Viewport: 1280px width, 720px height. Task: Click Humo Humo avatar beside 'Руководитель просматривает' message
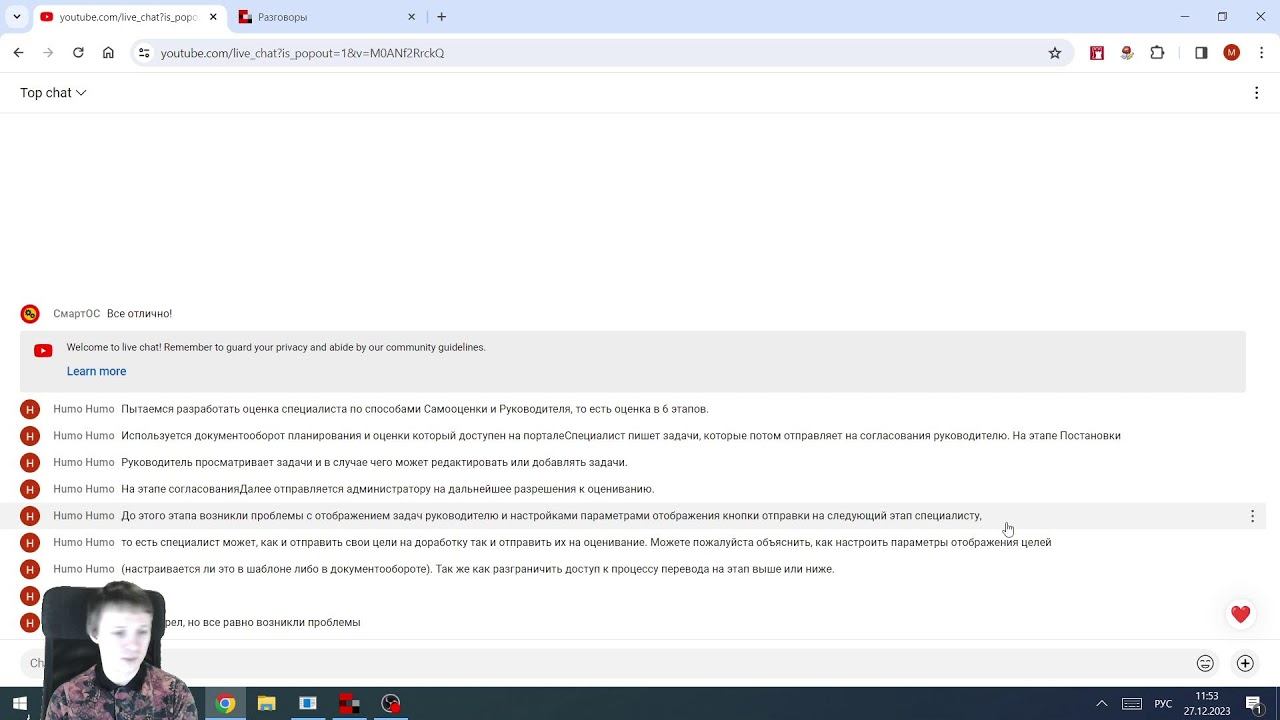tap(30, 463)
